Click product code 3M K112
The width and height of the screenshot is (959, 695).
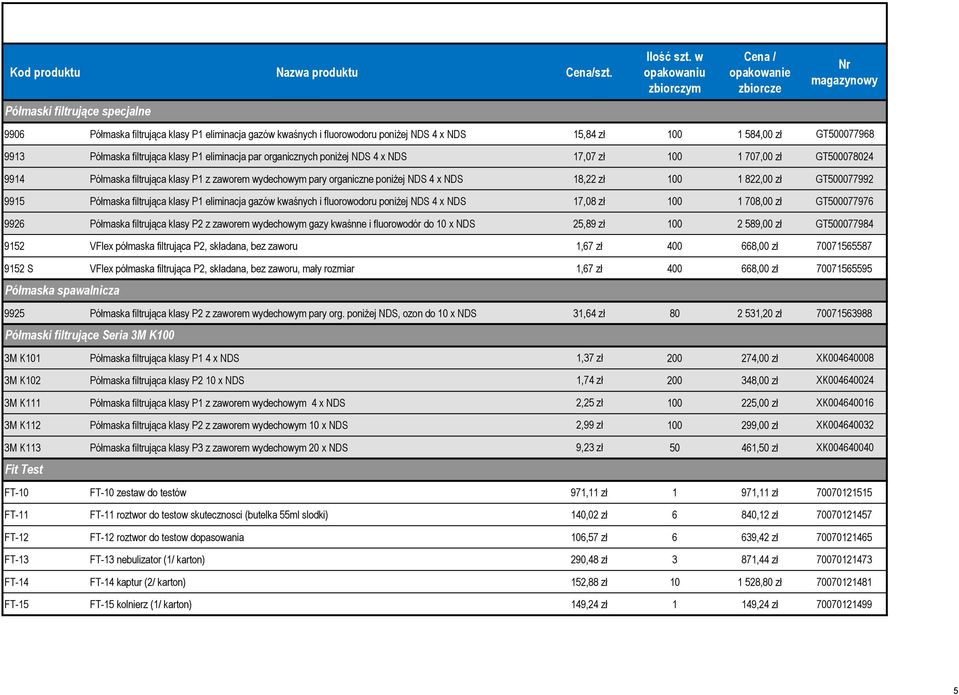click(23, 425)
